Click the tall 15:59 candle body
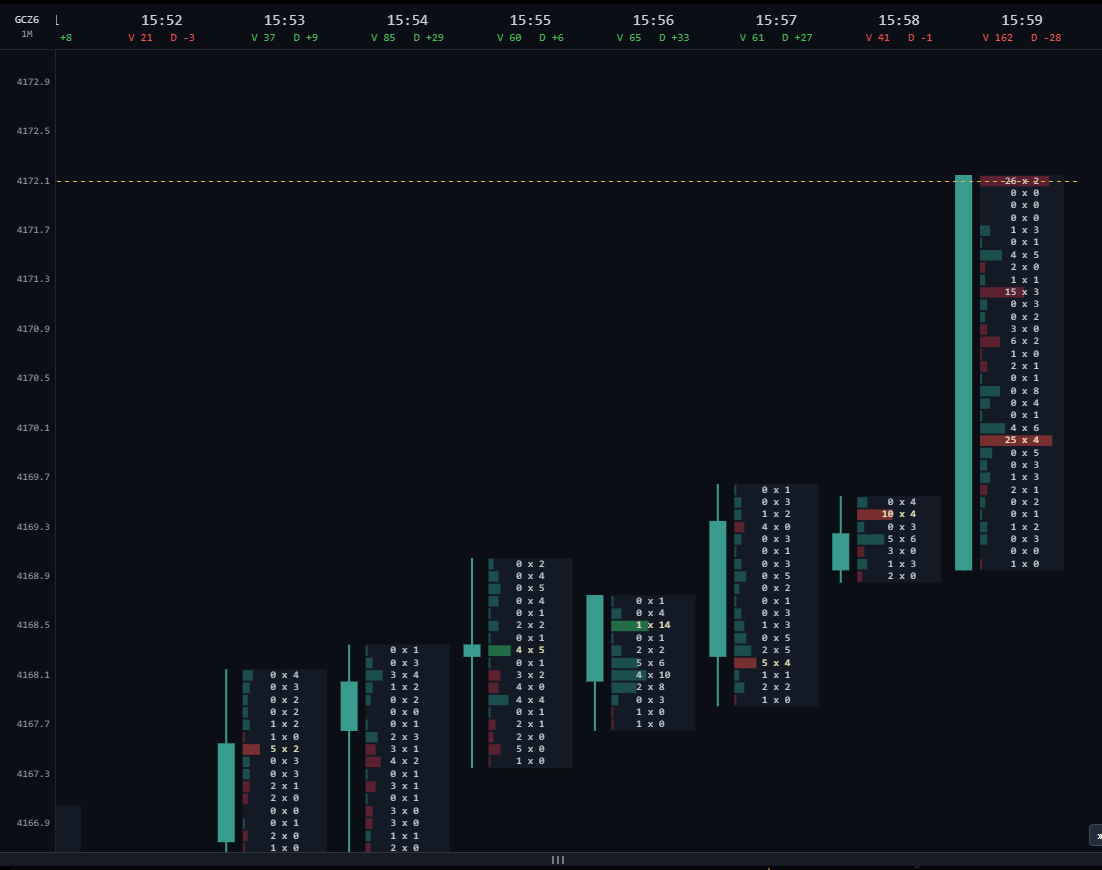Image resolution: width=1102 pixels, height=870 pixels. [x=964, y=372]
